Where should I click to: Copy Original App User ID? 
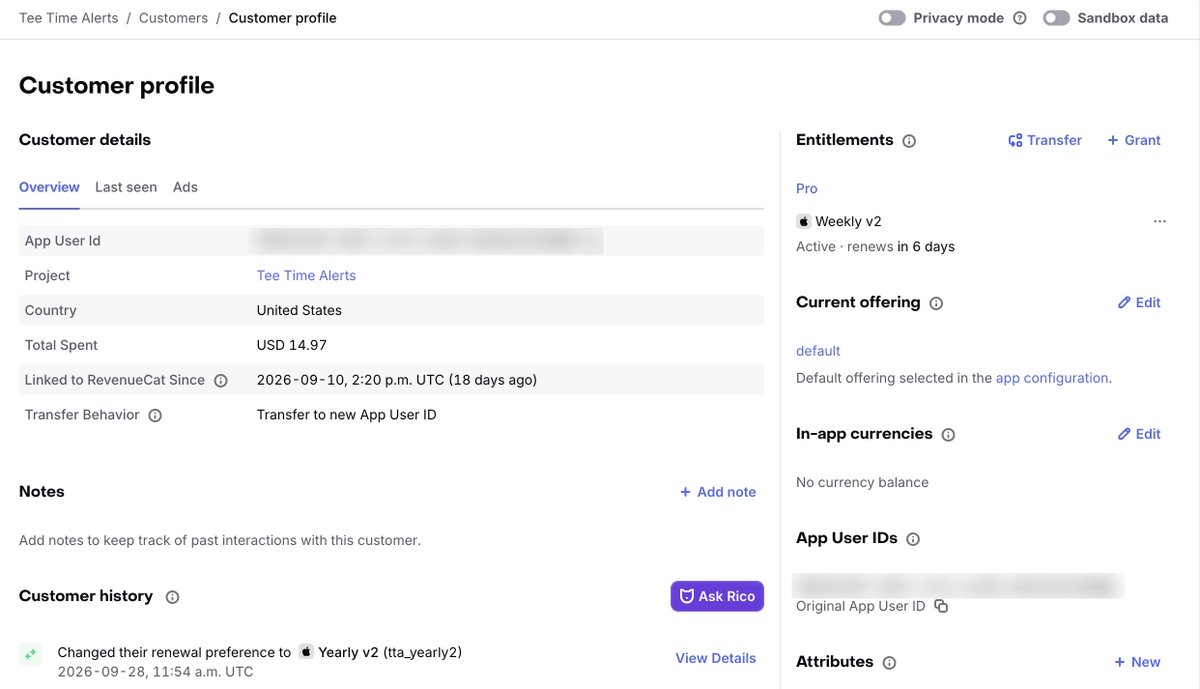(940, 606)
